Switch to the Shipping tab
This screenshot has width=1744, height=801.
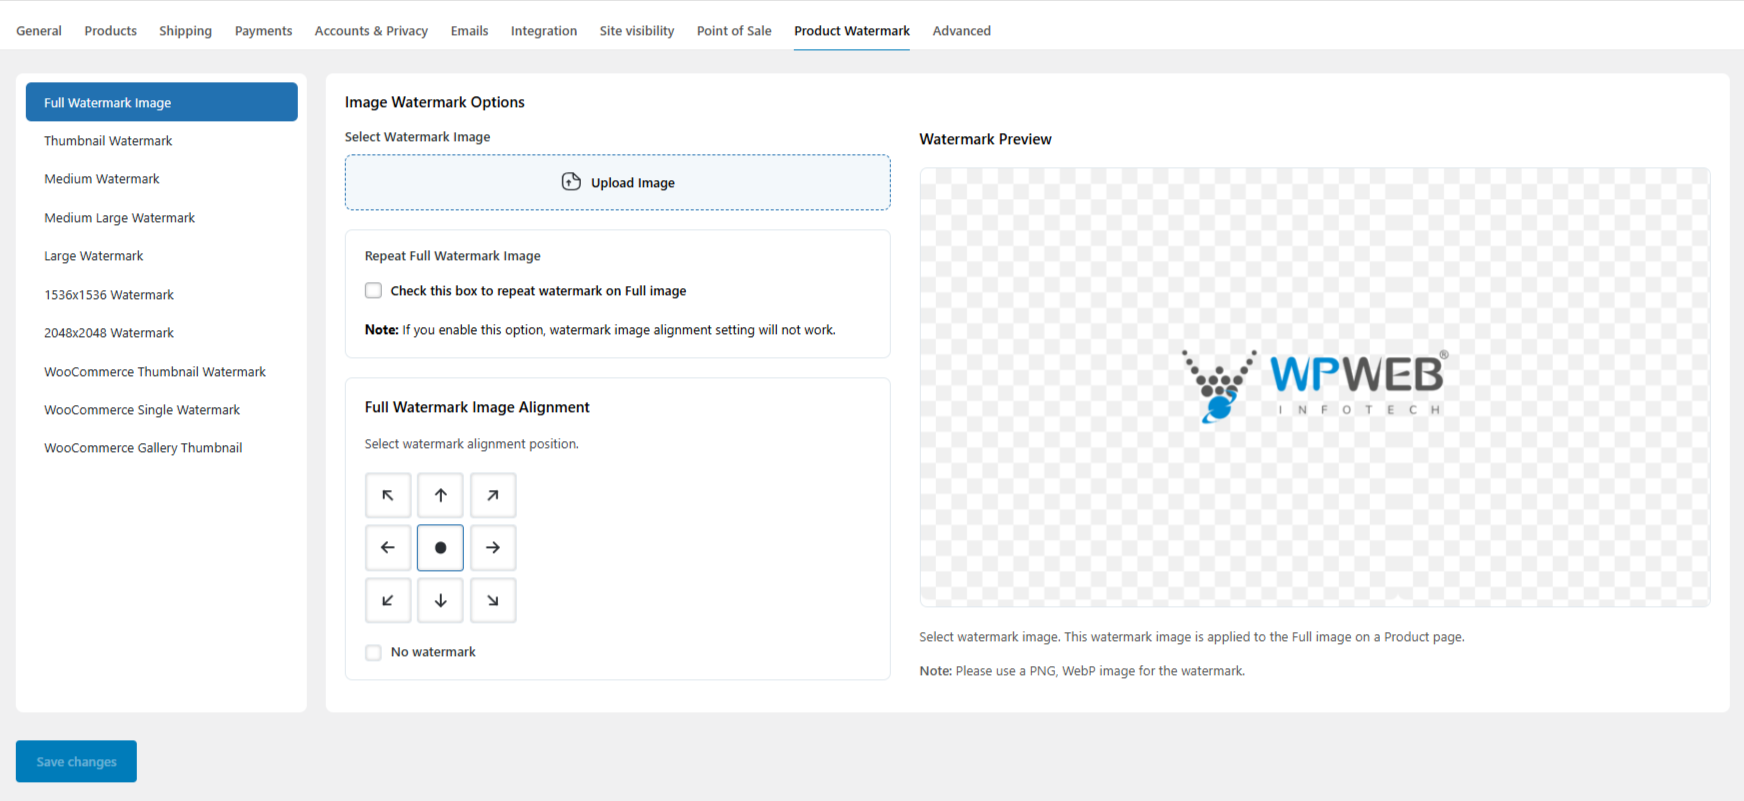[185, 31]
